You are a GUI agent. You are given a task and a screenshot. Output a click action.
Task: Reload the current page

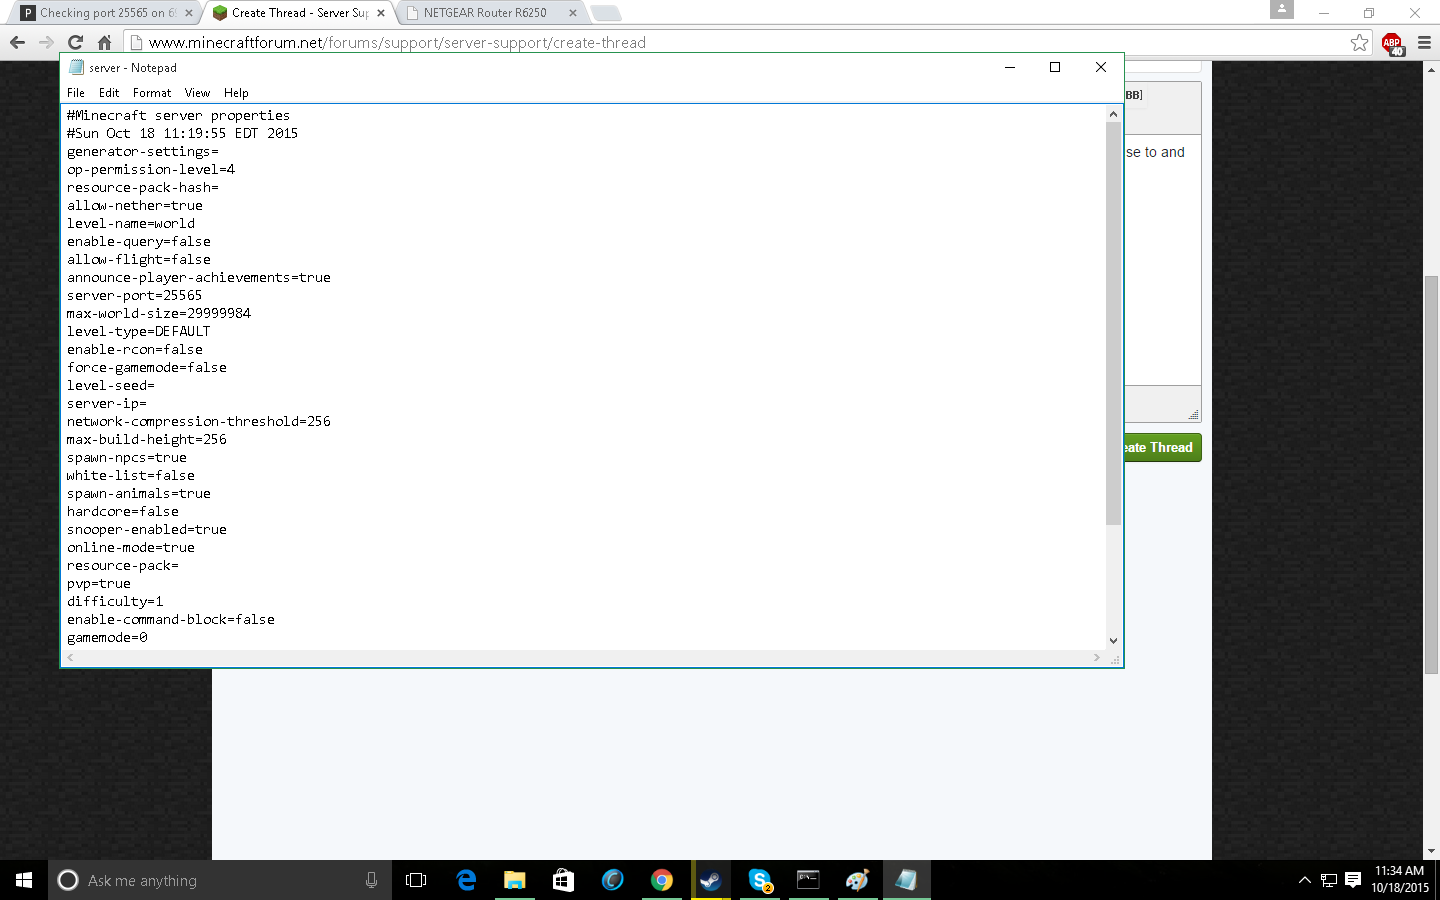click(x=75, y=42)
